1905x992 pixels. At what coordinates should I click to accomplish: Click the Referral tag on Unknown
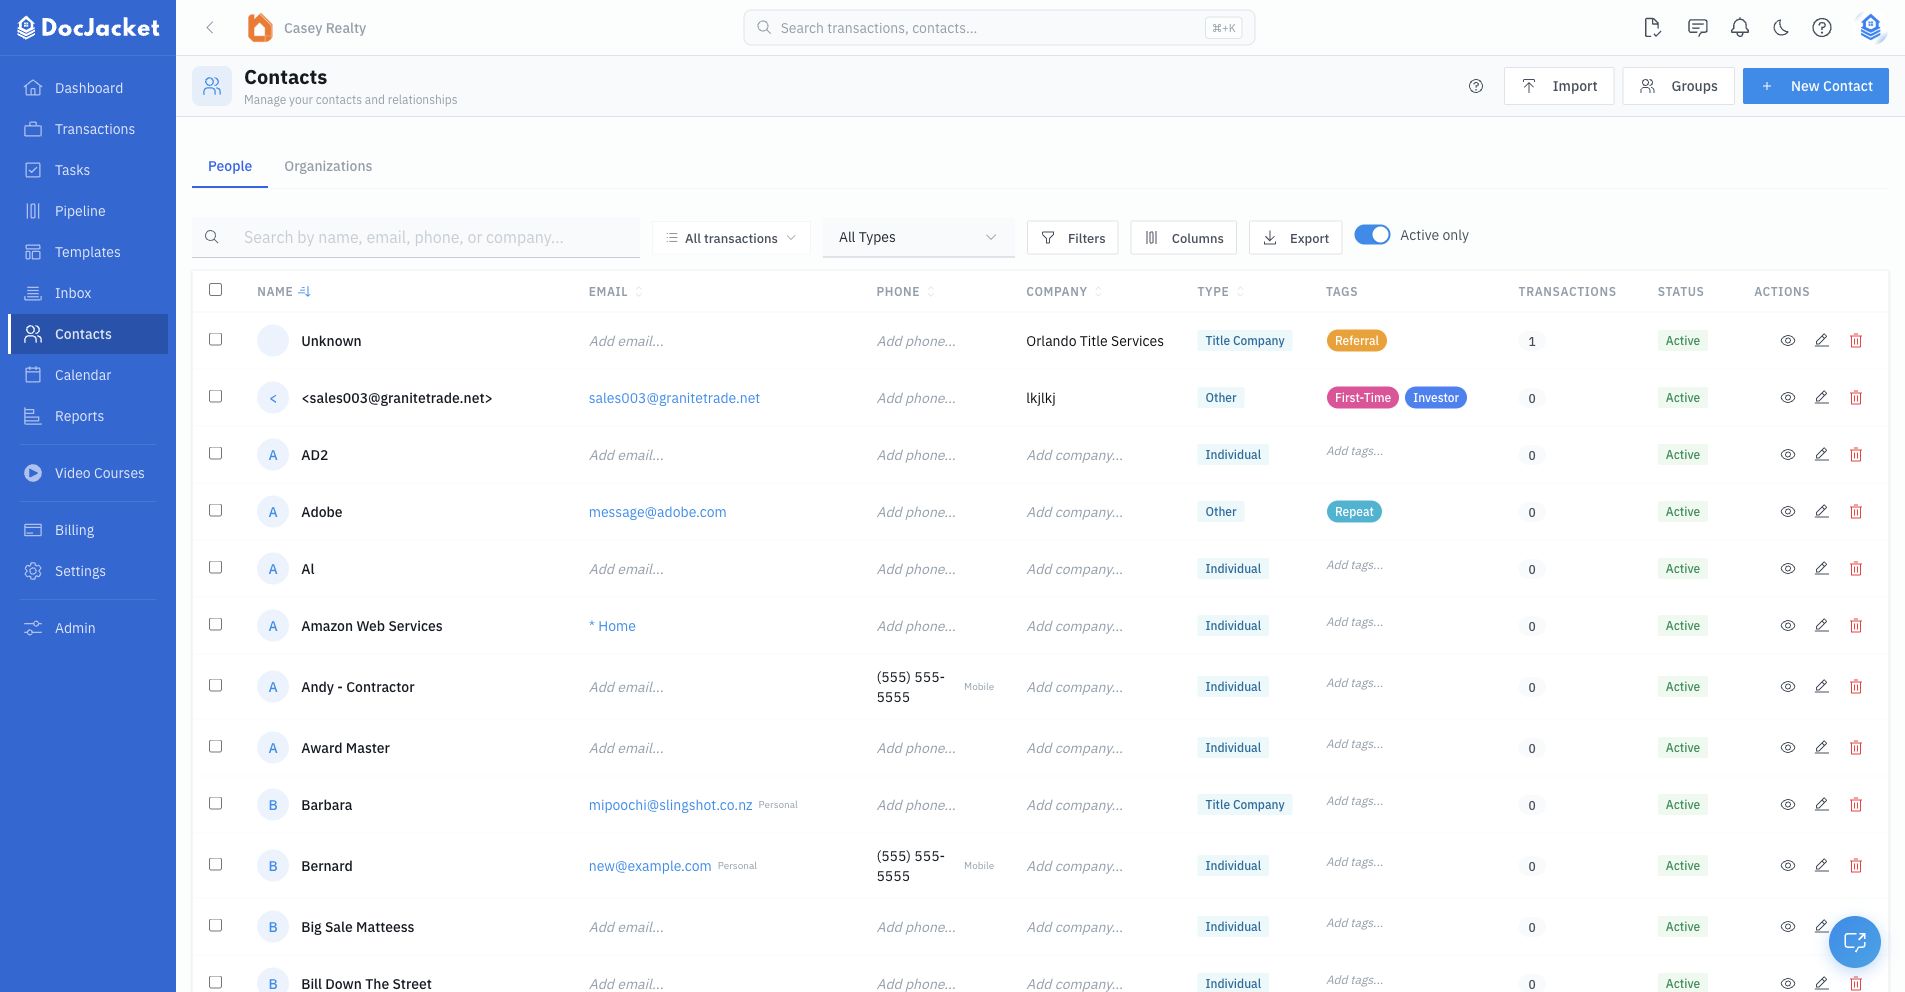point(1356,341)
